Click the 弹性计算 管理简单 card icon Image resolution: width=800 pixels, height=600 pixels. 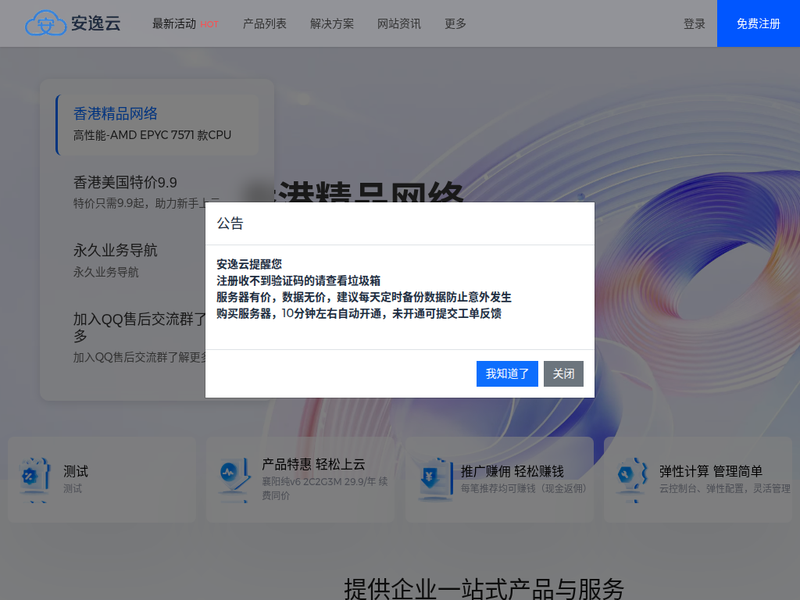(x=631, y=478)
